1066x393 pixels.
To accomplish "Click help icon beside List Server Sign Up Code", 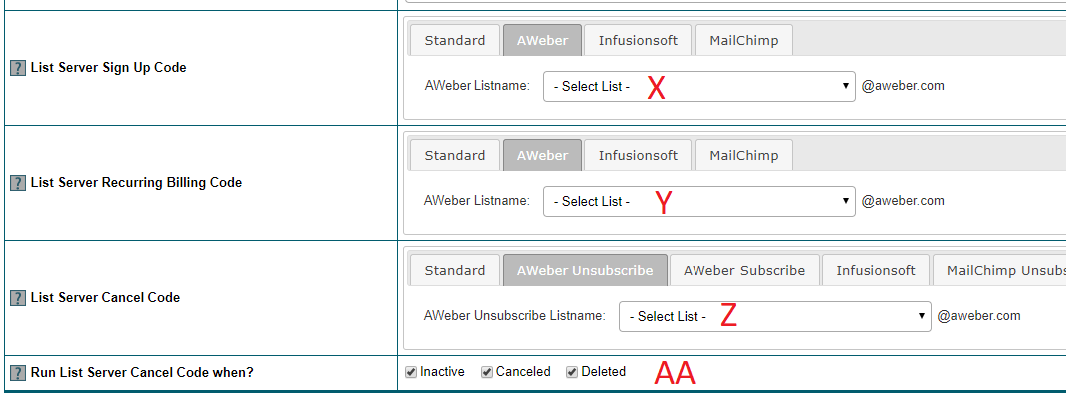I will [x=18, y=68].
